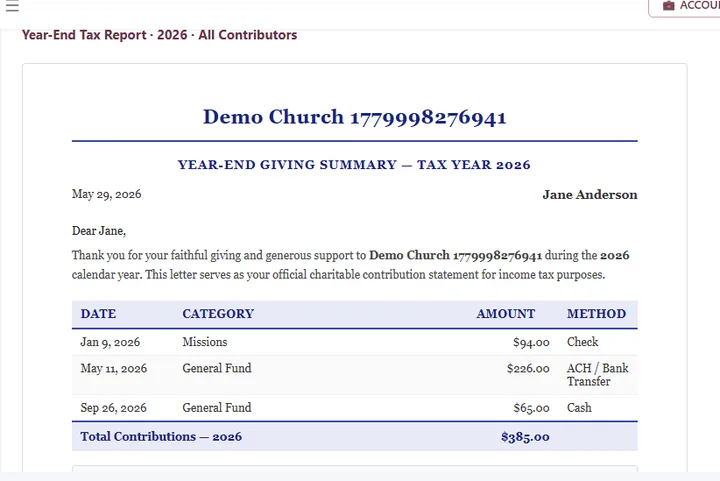Click the 'Total Contributions — 2026' label

click(161, 436)
